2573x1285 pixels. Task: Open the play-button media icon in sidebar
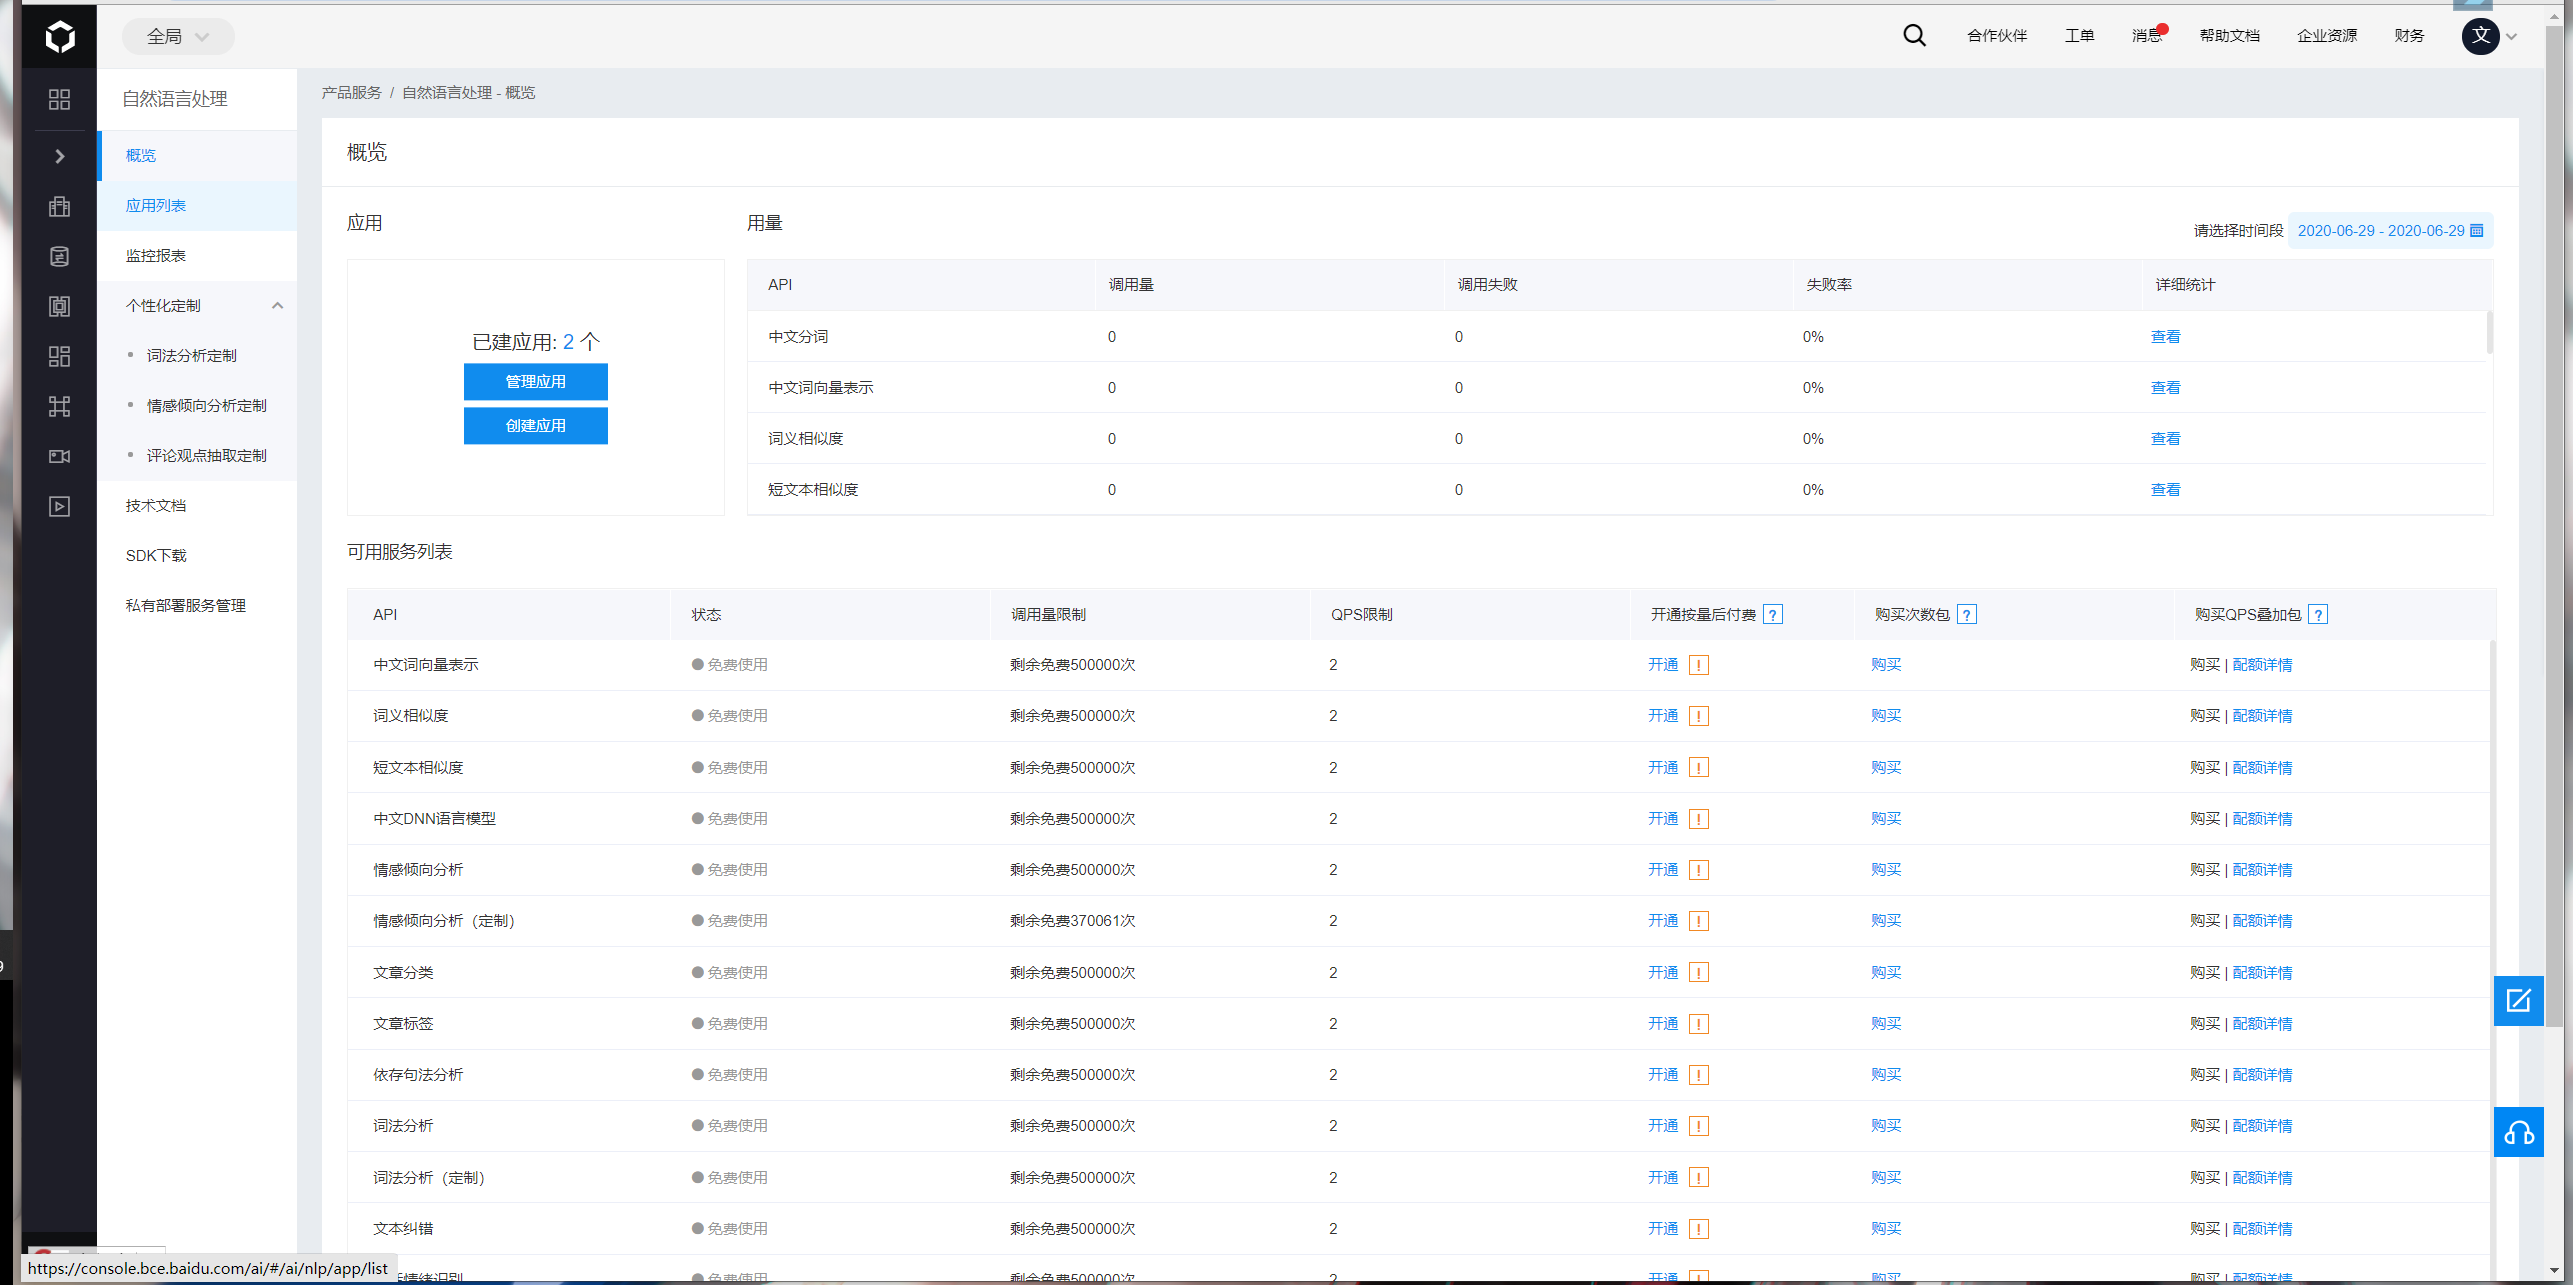(60, 506)
